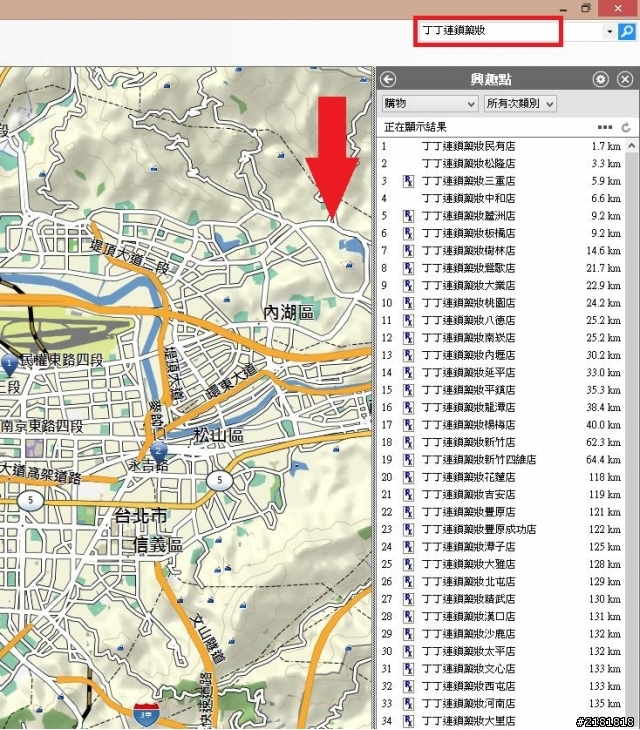This screenshot has height=730, width=640.
Task: Select result 丁丁連鎖藥妝大雅店
Action: point(500,564)
